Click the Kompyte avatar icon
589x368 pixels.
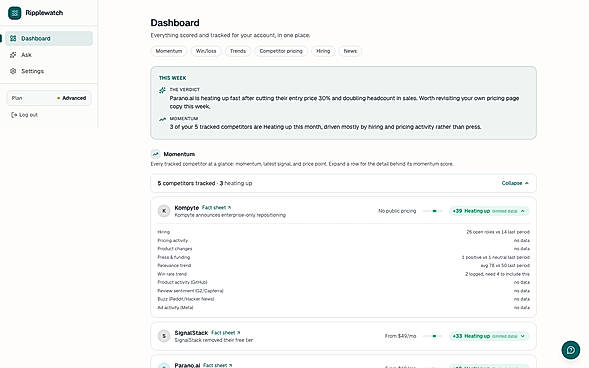click(x=164, y=211)
